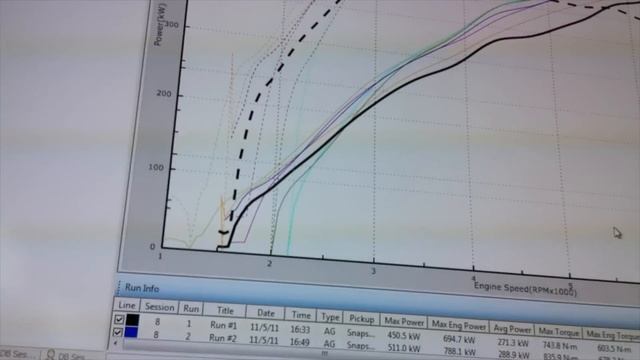Click the 511.0 kW max power value
Screen dimensions: 640x360
tap(404, 348)
